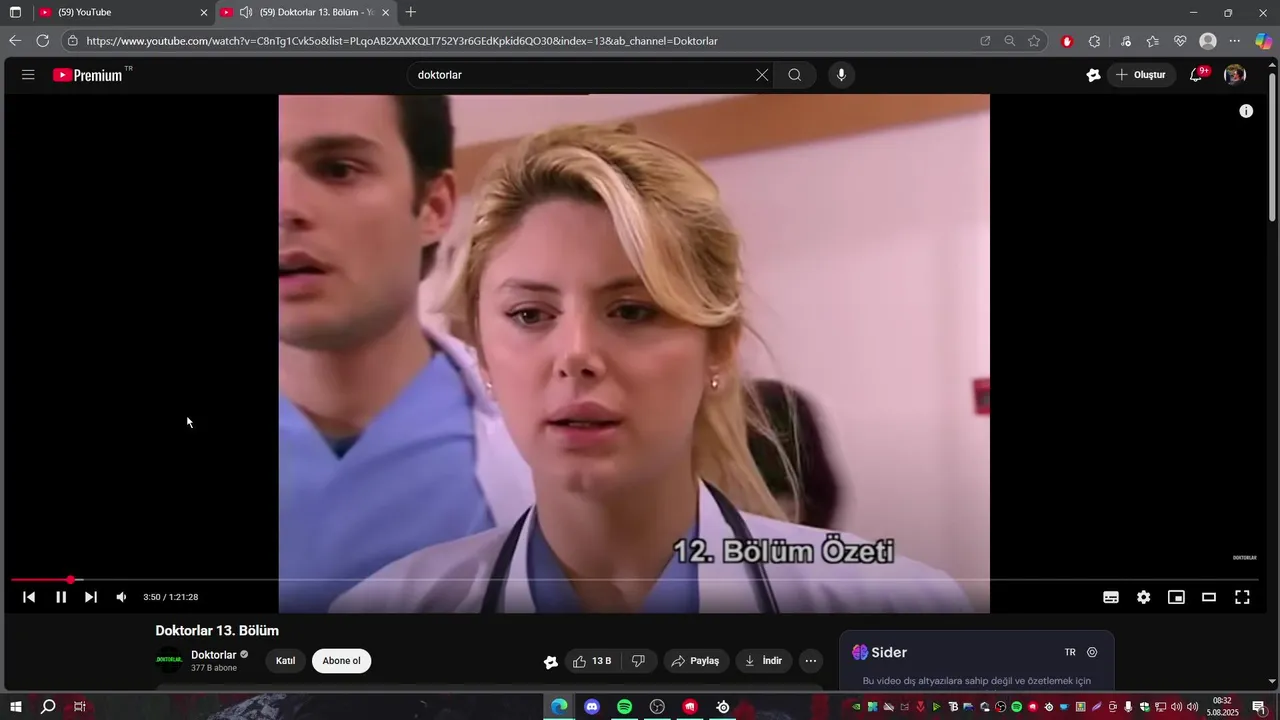Click the sparkle icon beside Oluştur
1280x720 pixels.
[x=1093, y=75]
